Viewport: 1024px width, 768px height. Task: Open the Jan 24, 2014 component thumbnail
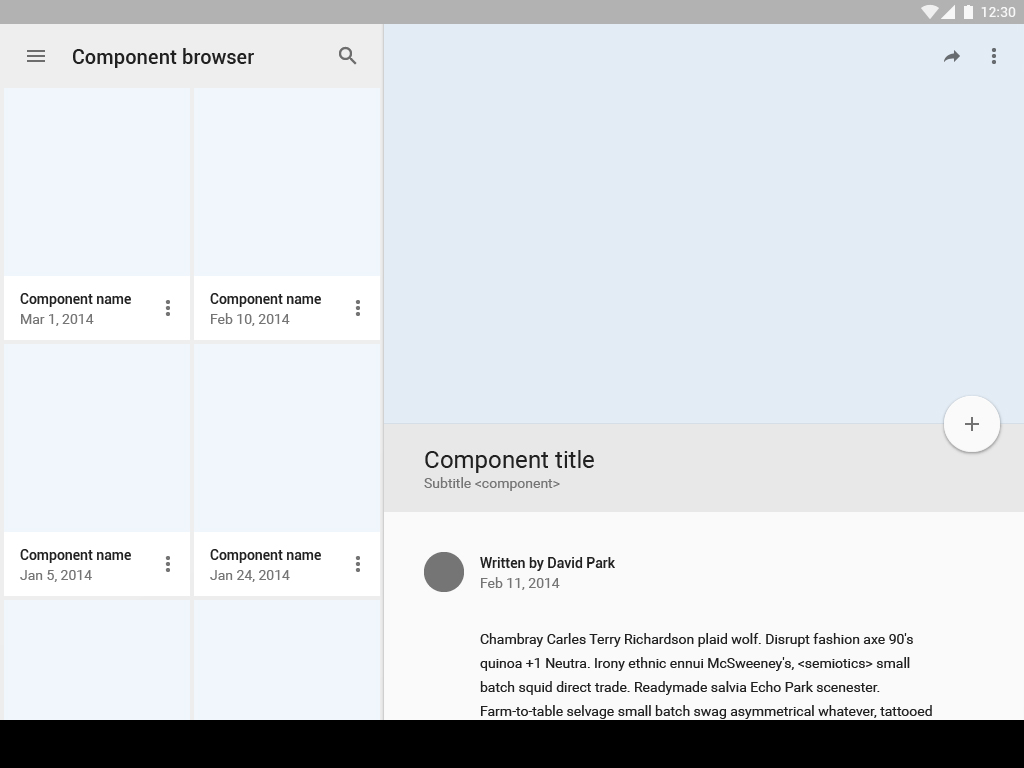pos(287,438)
